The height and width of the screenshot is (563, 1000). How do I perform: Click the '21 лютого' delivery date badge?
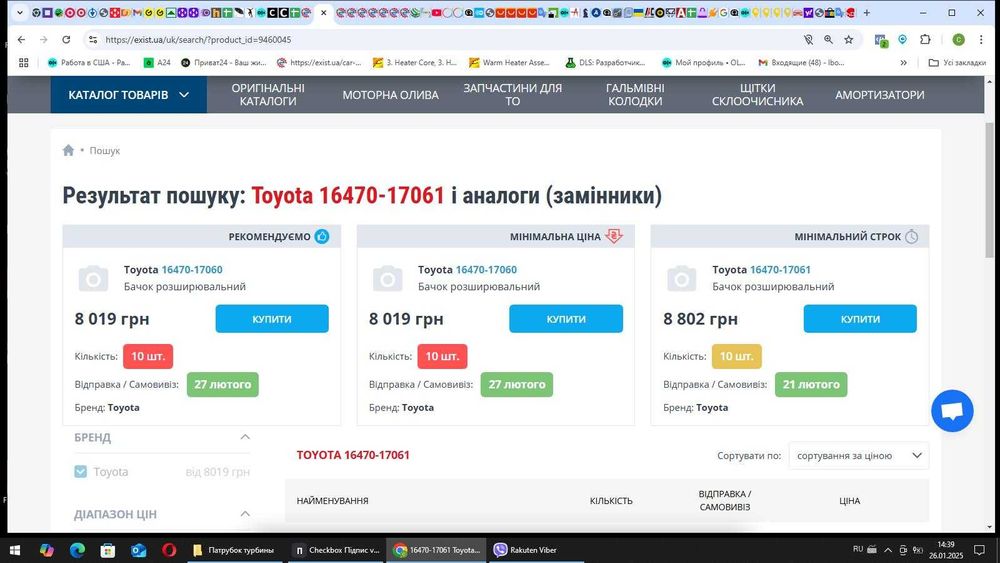point(811,384)
